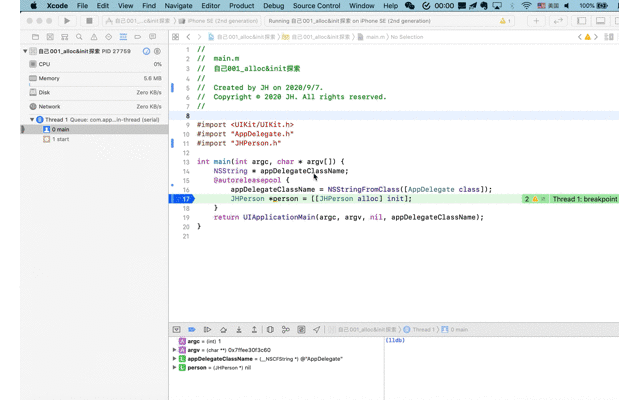Open the Issue navigator warning triangle icon
Screen dimensions: 640x400
94,37
